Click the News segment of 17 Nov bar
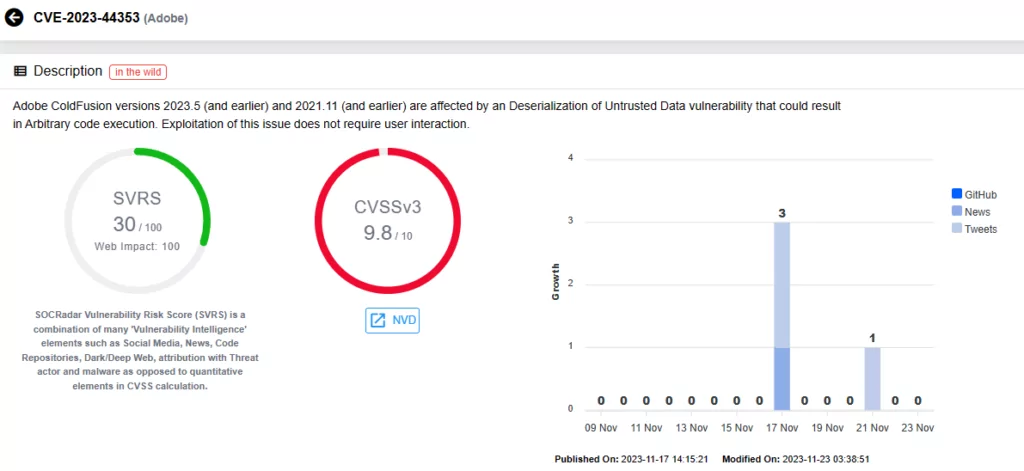The height and width of the screenshot is (471, 1024). [x=782, y=379]
